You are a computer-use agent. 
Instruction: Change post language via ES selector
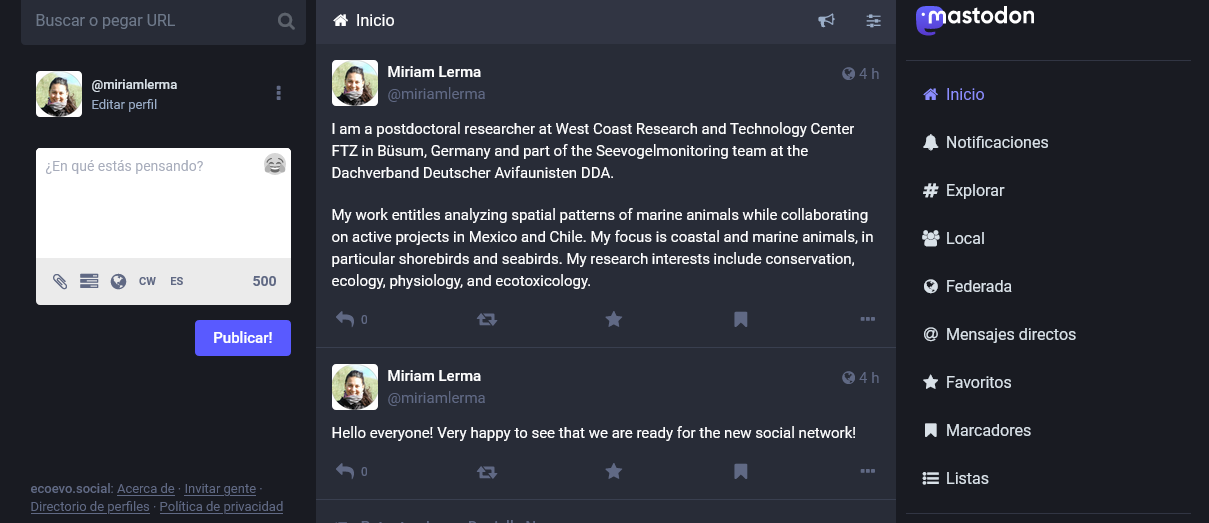tap(176, 281)
